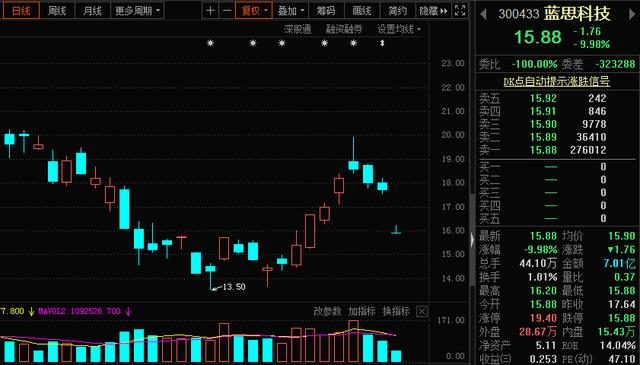640x365 pixels.
Task: Click yellow arrow beside volume MA value
Action: [x=31, y=312]
